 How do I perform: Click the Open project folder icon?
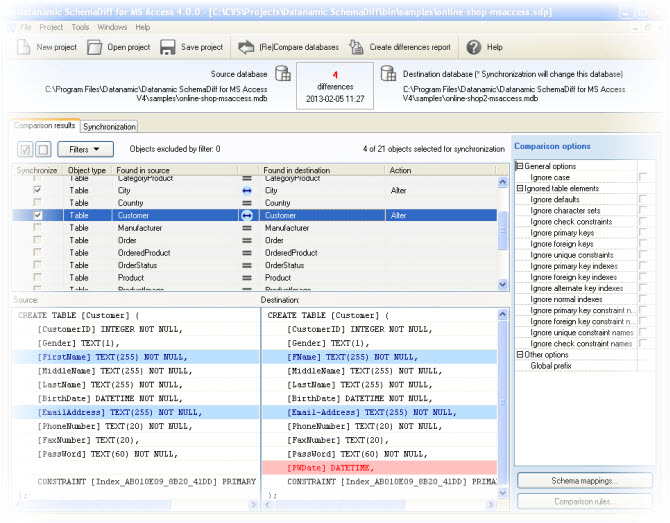point(94,47)
